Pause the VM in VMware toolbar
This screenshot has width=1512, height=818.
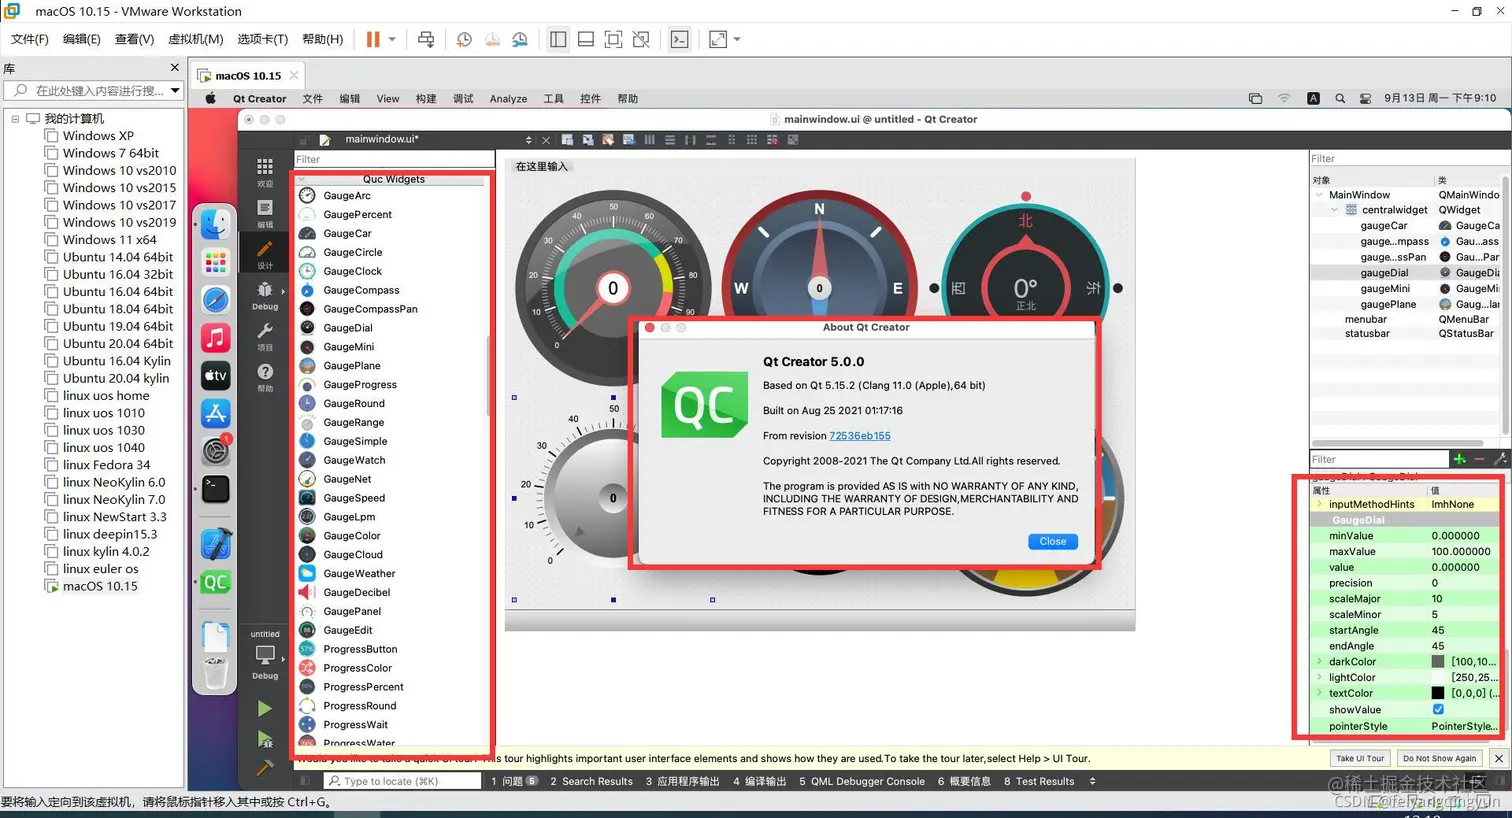coord(373,39)
